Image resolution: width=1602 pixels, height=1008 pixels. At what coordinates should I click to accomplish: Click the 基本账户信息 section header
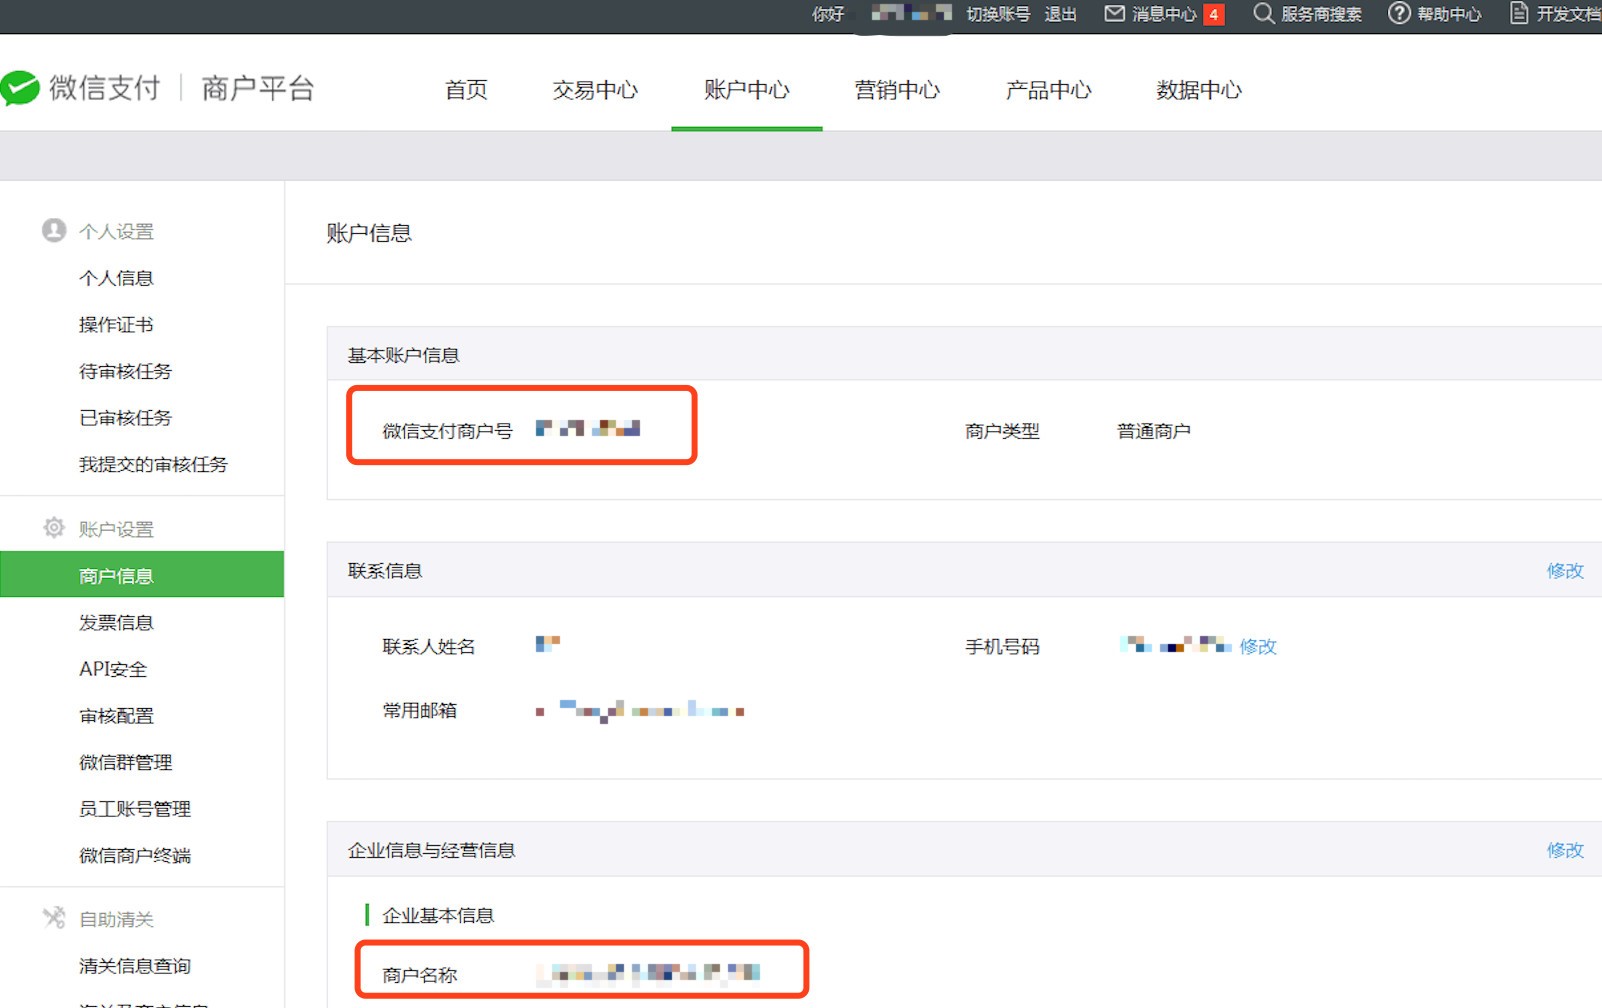403,355
